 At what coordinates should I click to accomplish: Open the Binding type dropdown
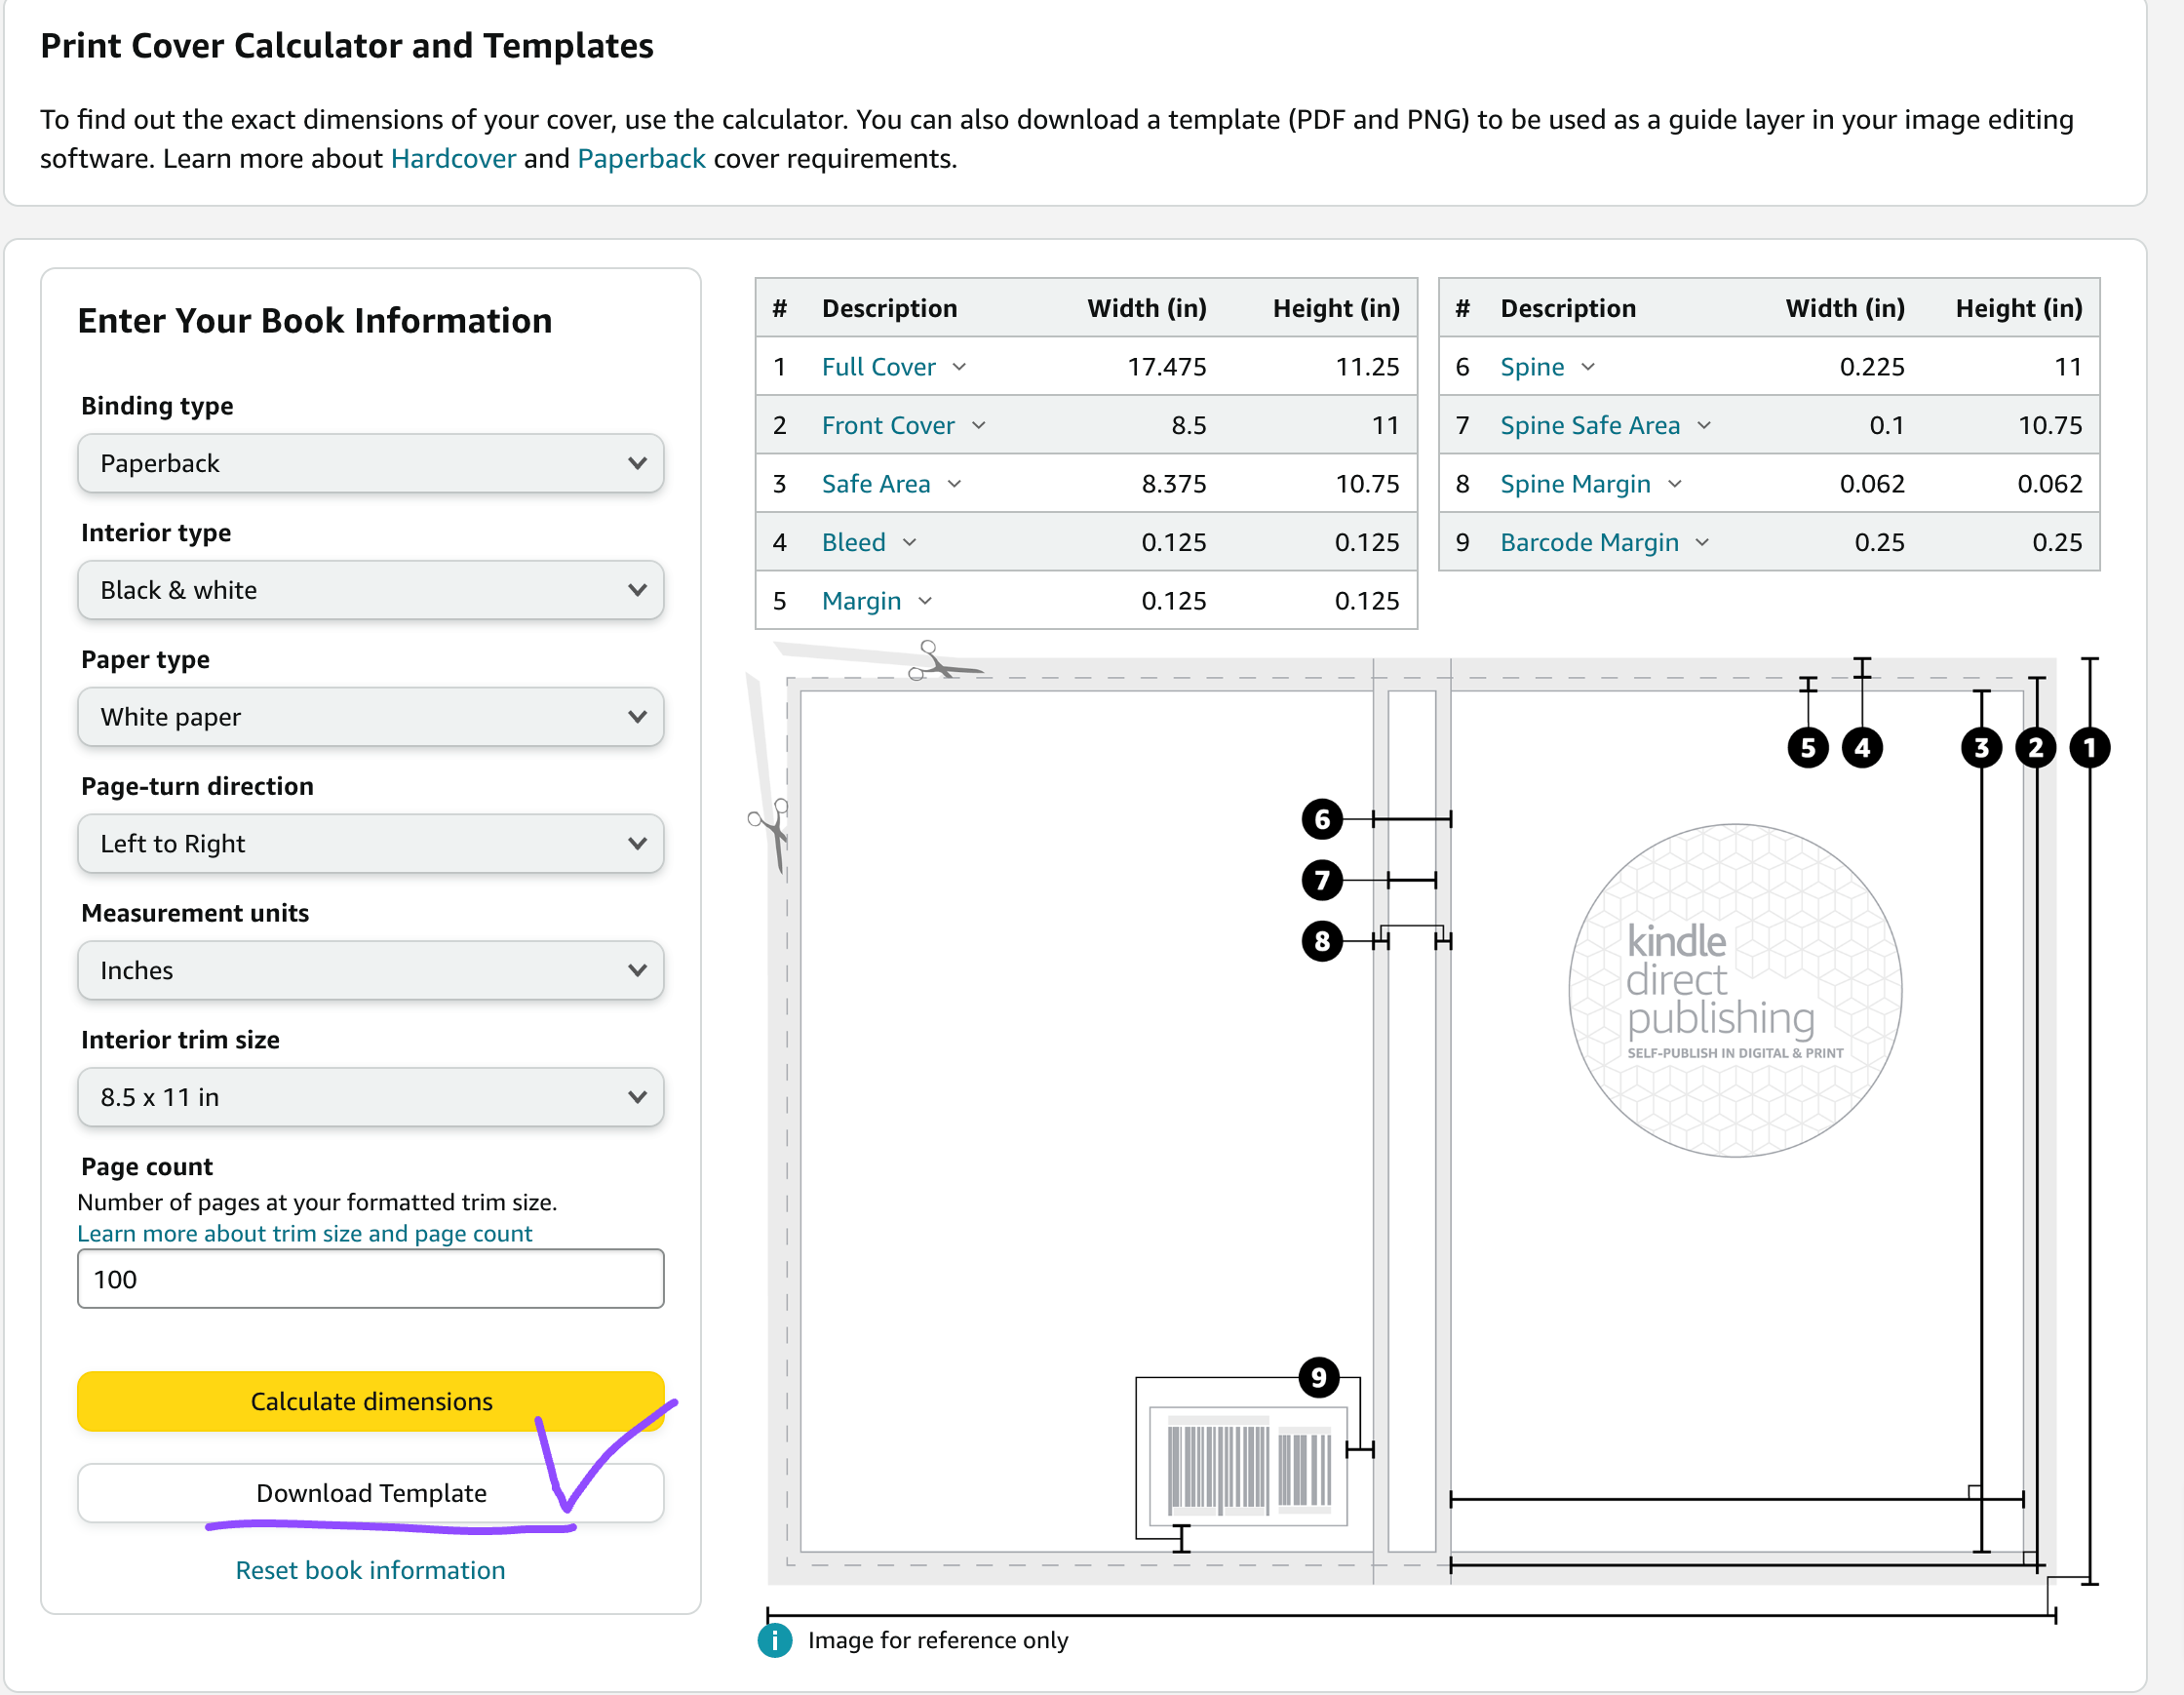click(x=370, y=463)
